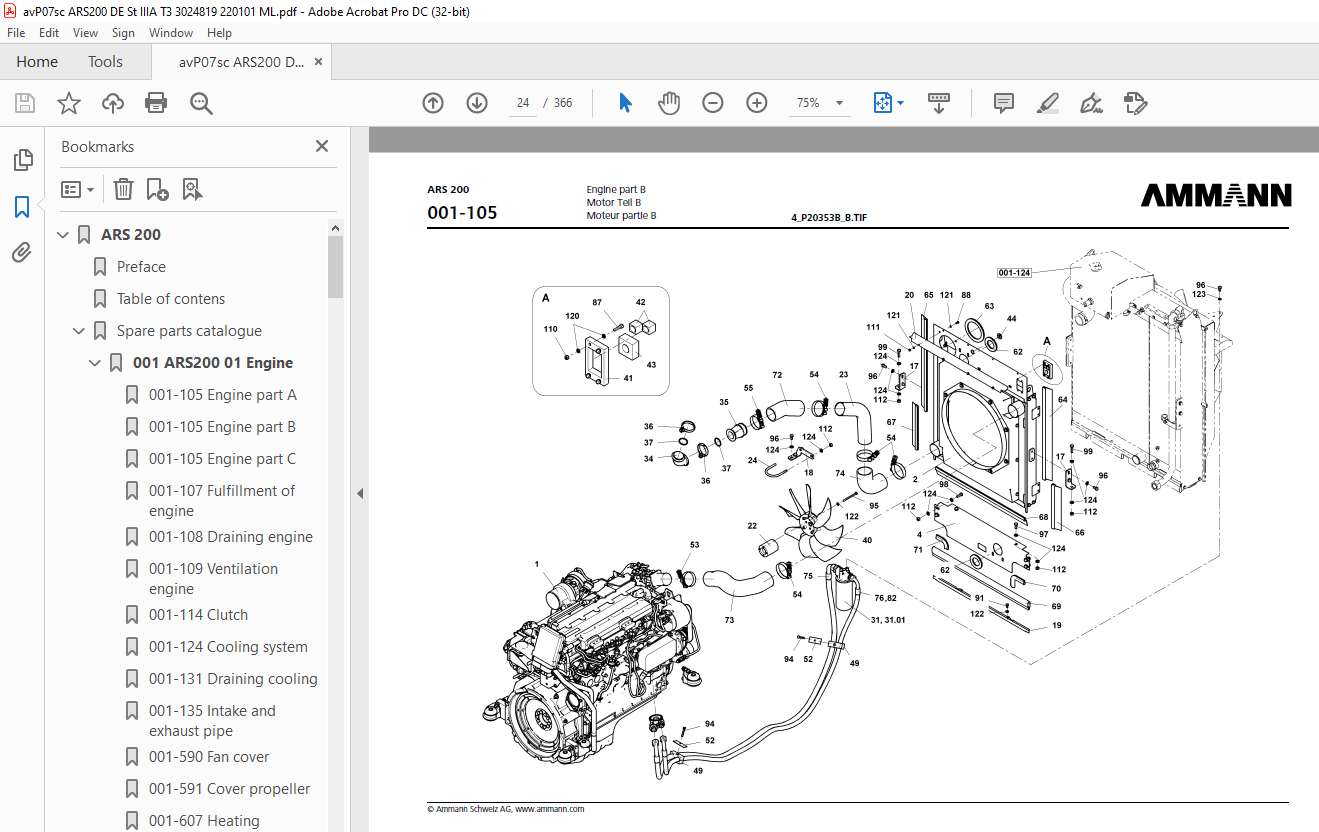1319x832 pixels.
Task: Click the Fit page tool icon
Action: coord(882,103)
